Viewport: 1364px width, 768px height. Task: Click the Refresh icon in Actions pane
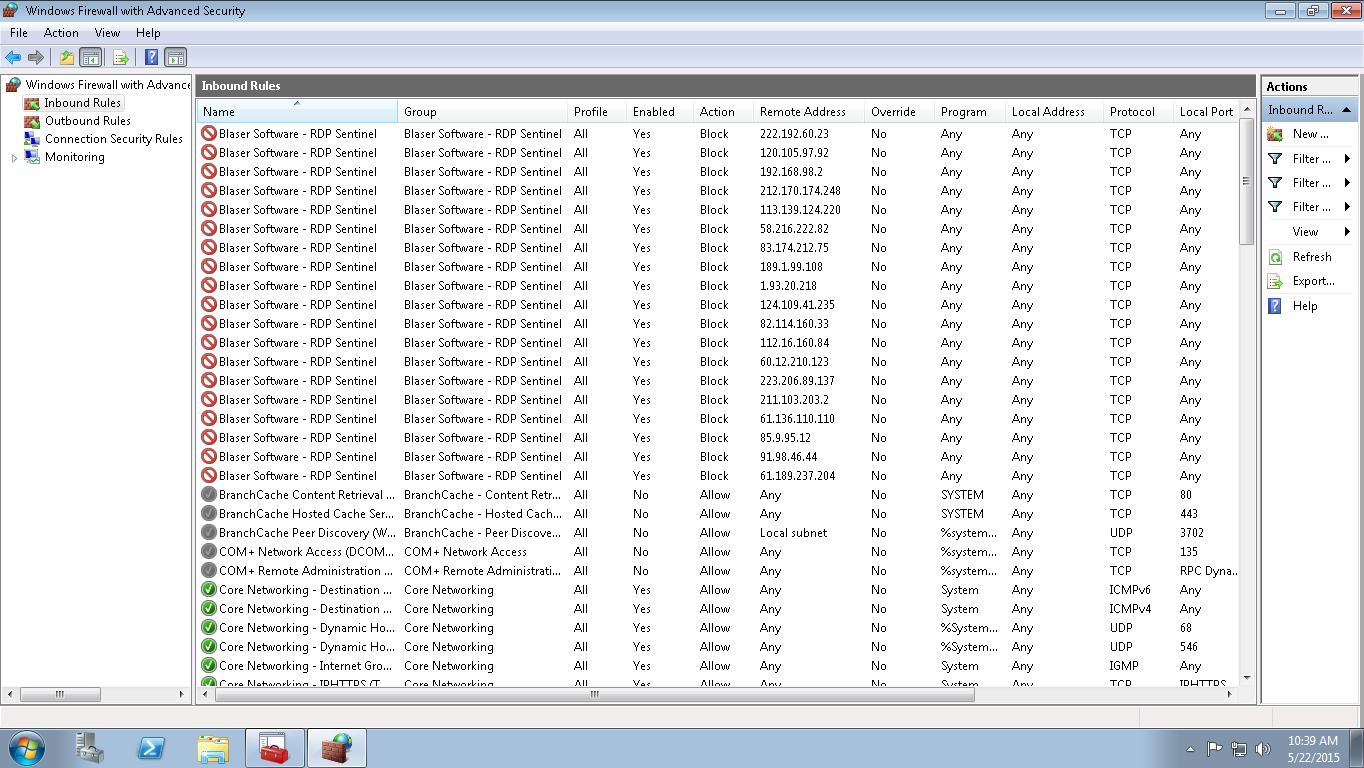point(1275,257)
